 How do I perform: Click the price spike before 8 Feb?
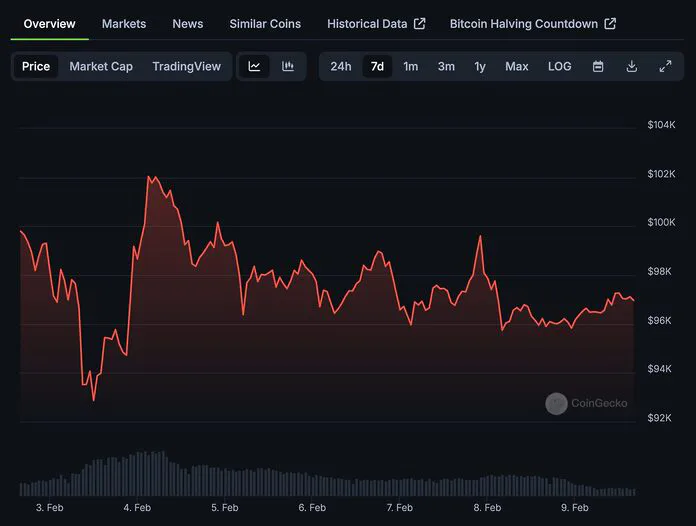[480, 237]
